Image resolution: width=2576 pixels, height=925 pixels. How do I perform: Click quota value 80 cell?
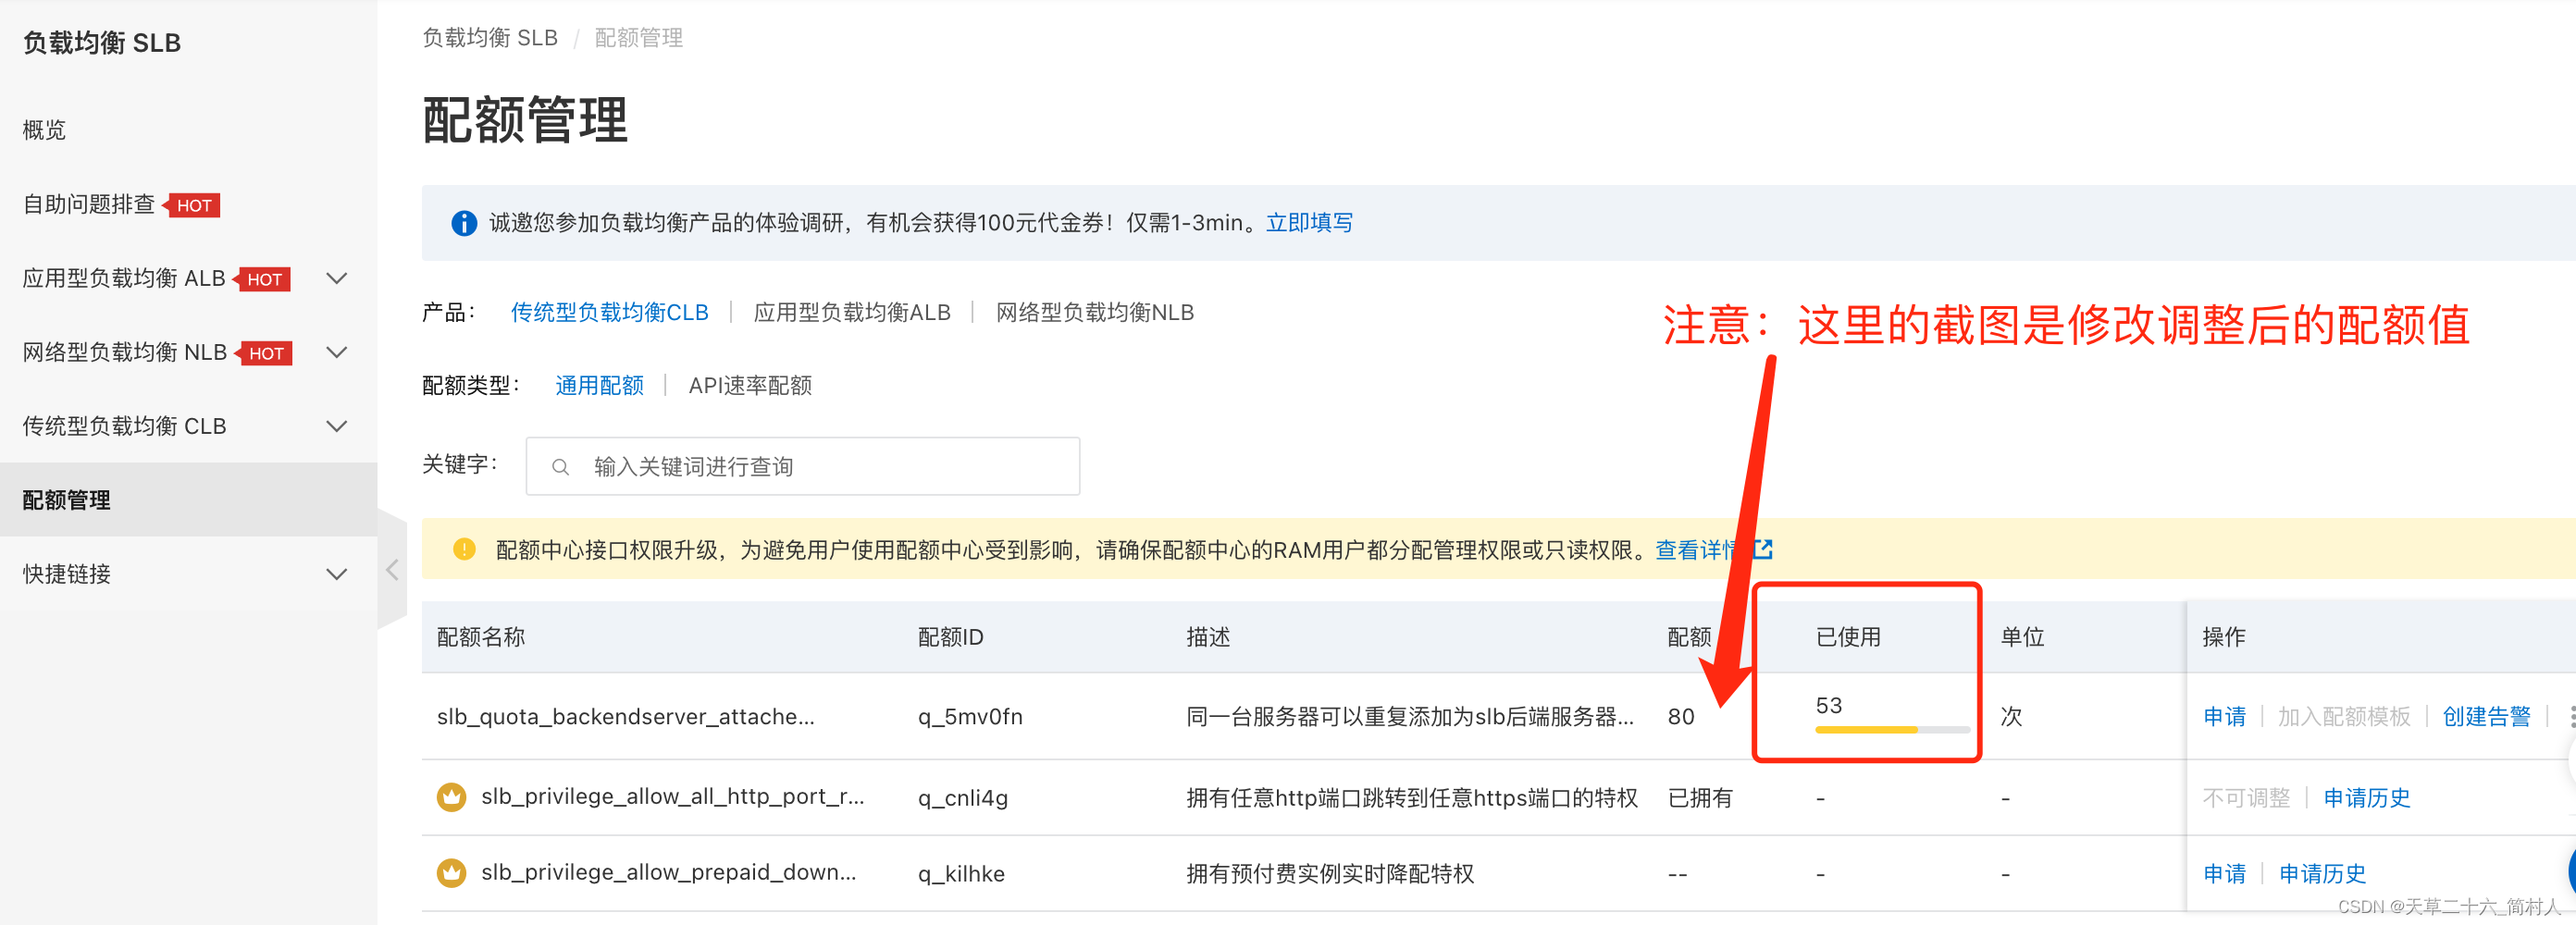pyautogui.click(x=1681, y=716)
